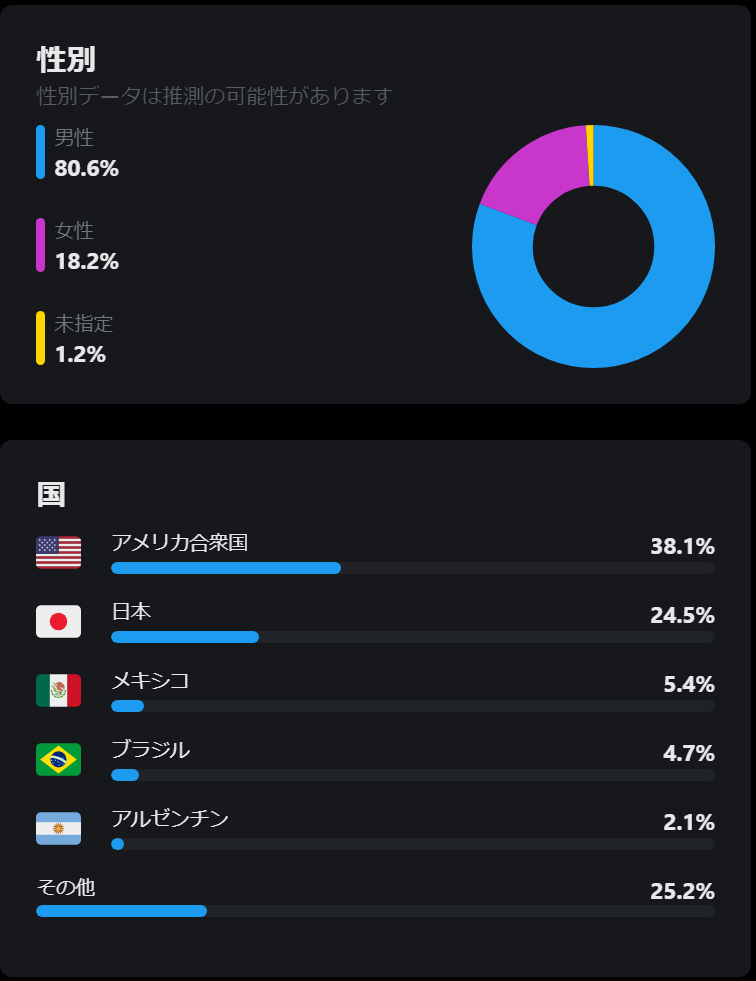
Task: Click the 80.6% male percentage value
Action: pyautogui.click(x=86, y=168)
